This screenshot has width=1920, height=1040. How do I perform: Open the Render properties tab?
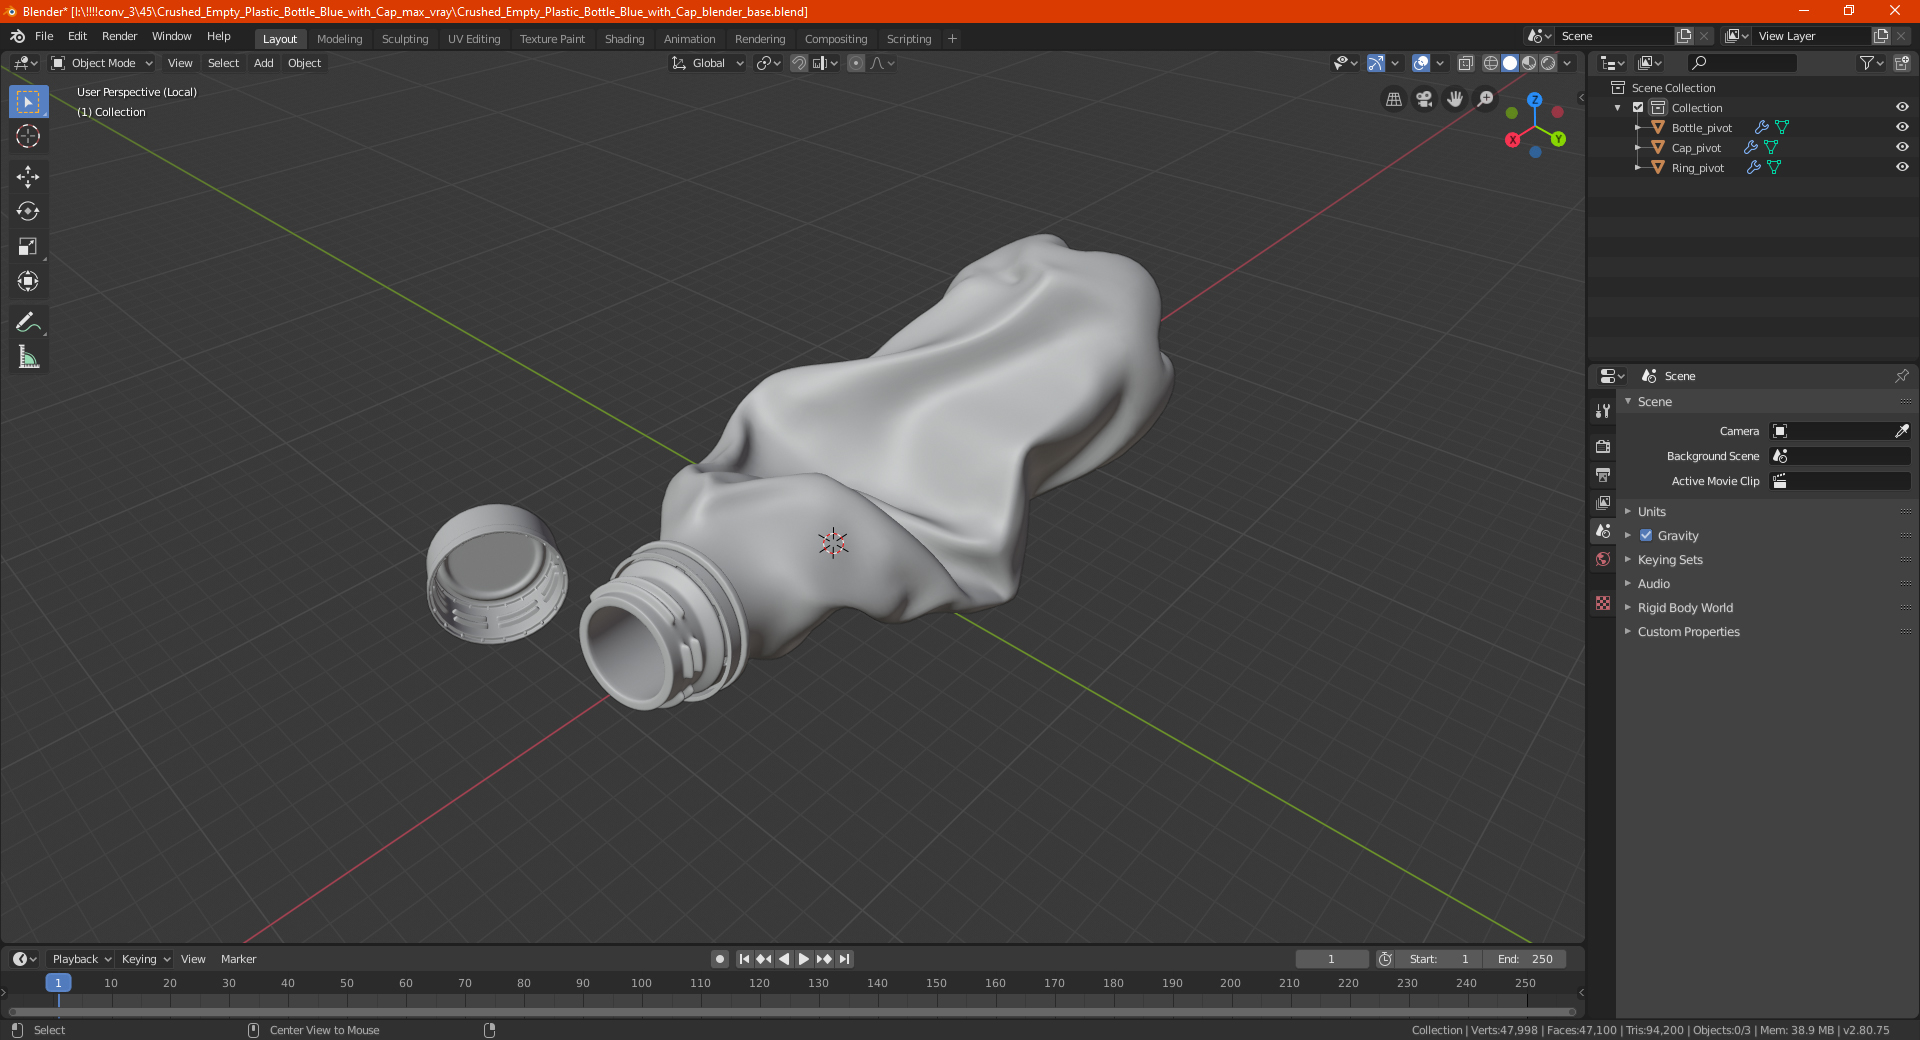(1603, 446)
